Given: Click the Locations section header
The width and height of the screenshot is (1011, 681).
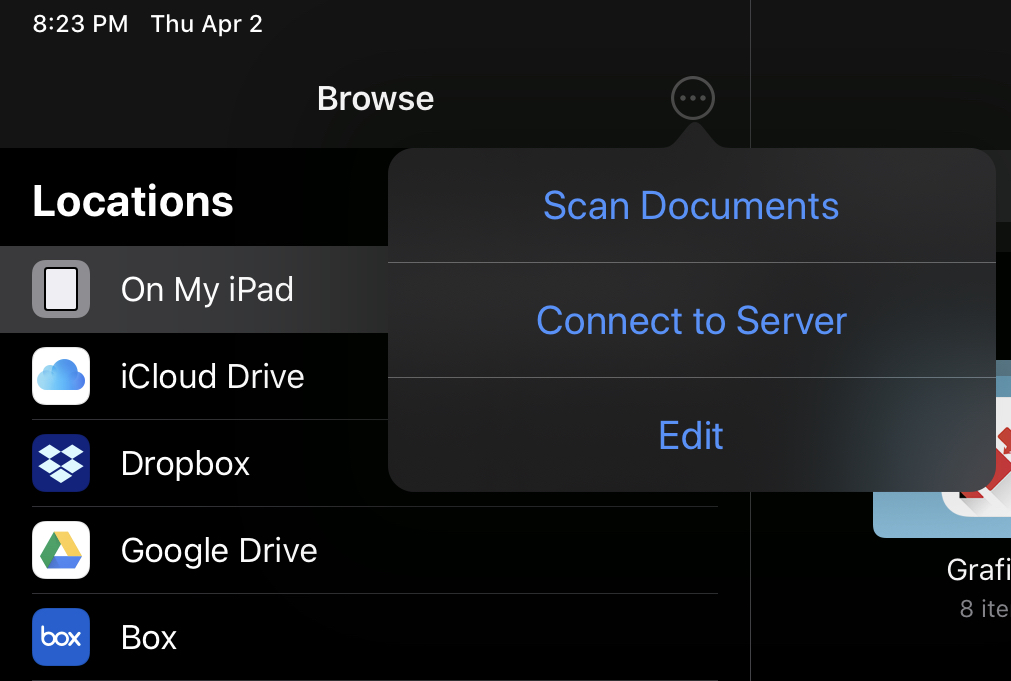Looking at the screenshot, I should [x=133, y=201].
